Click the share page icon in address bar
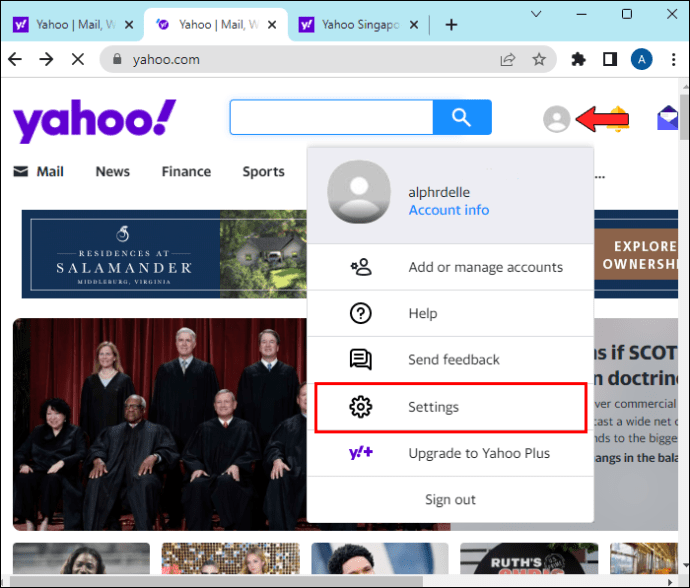Image resolution: width=690 pixels, height=588 pixels. tap(508, 59)
